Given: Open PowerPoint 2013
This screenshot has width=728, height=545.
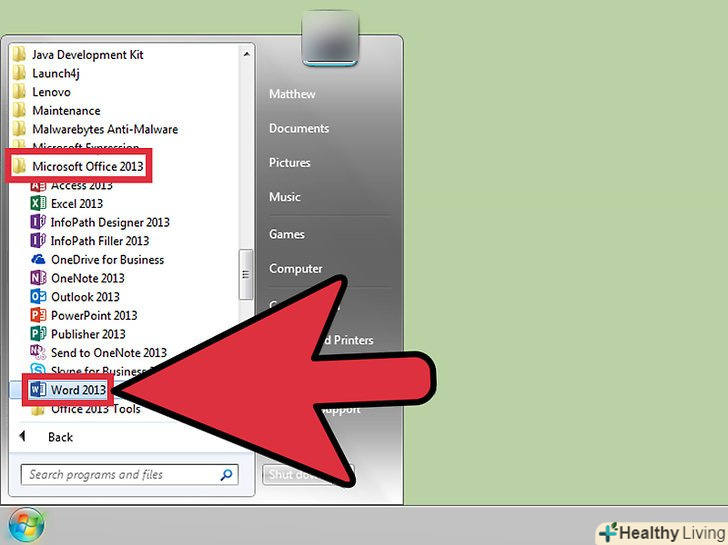Looking at the screenshot, I should [84, 315].
